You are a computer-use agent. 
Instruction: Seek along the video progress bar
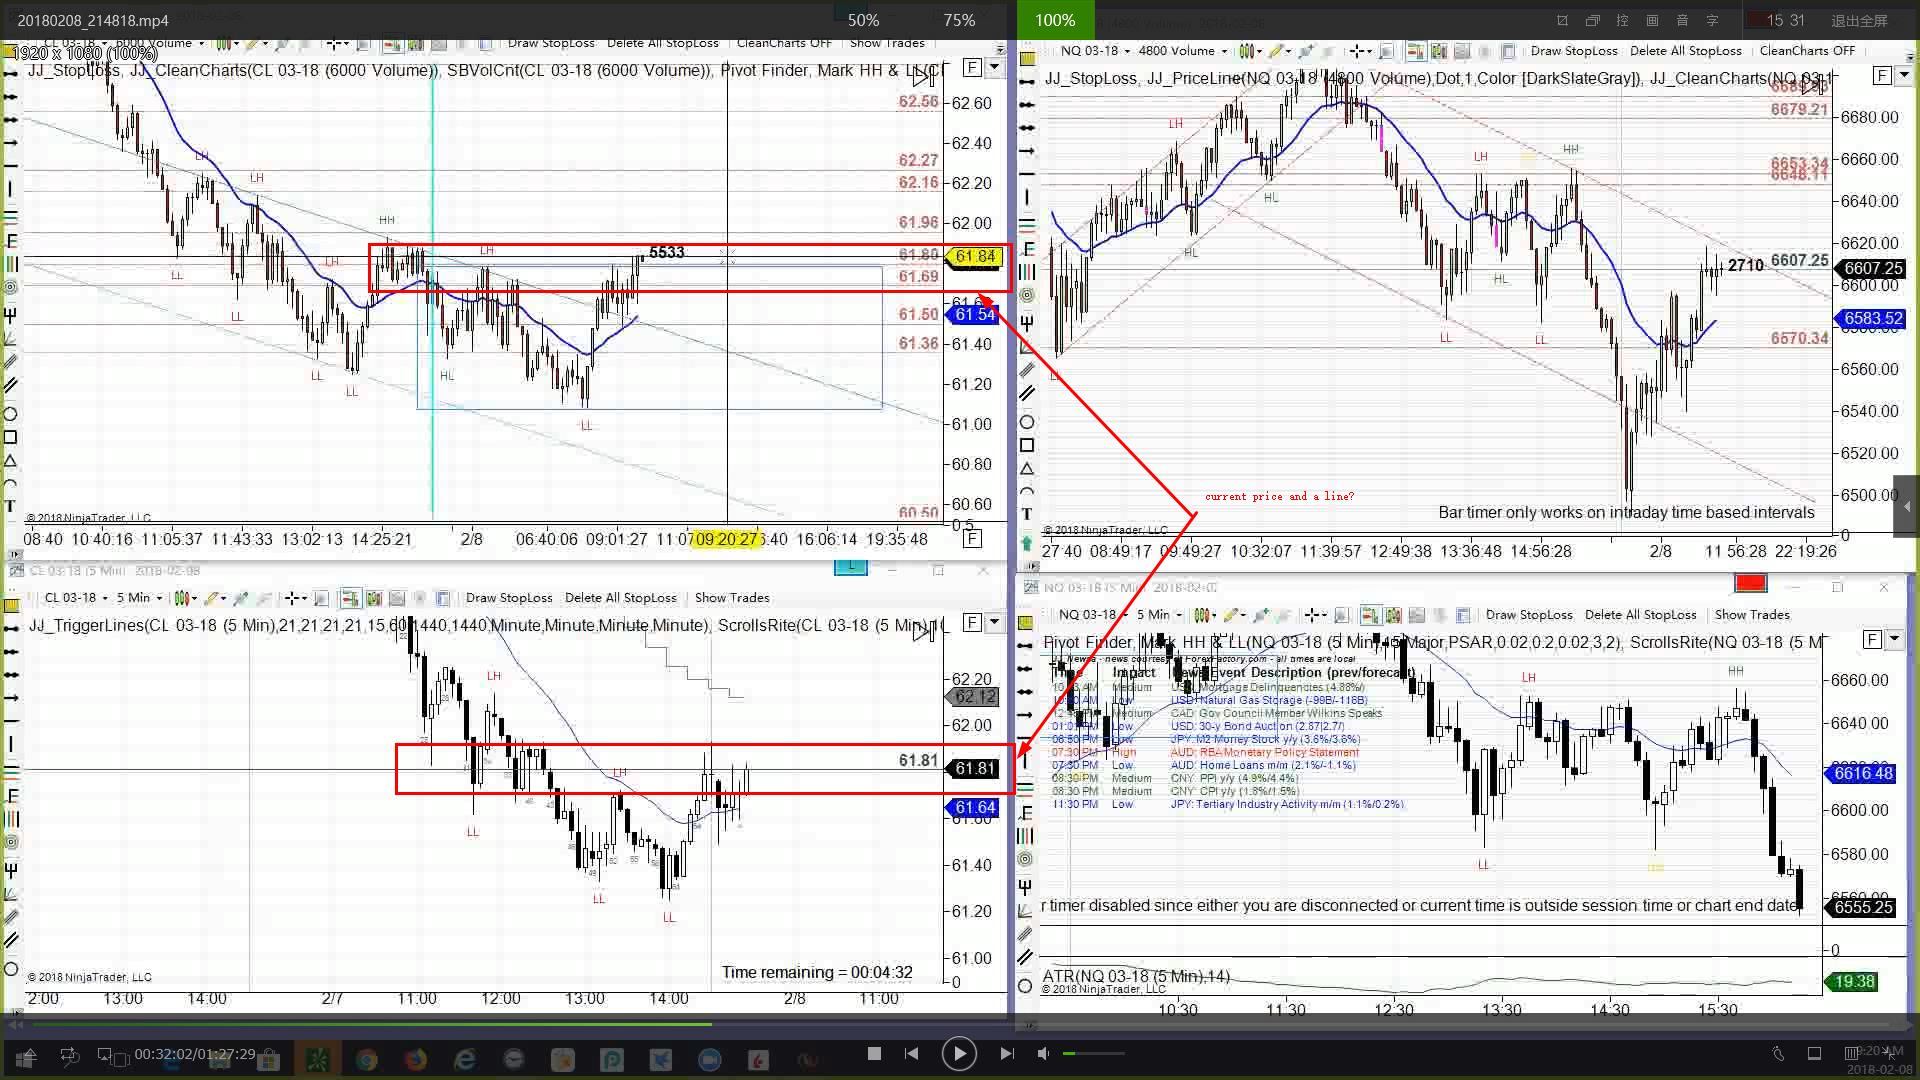960,1024
